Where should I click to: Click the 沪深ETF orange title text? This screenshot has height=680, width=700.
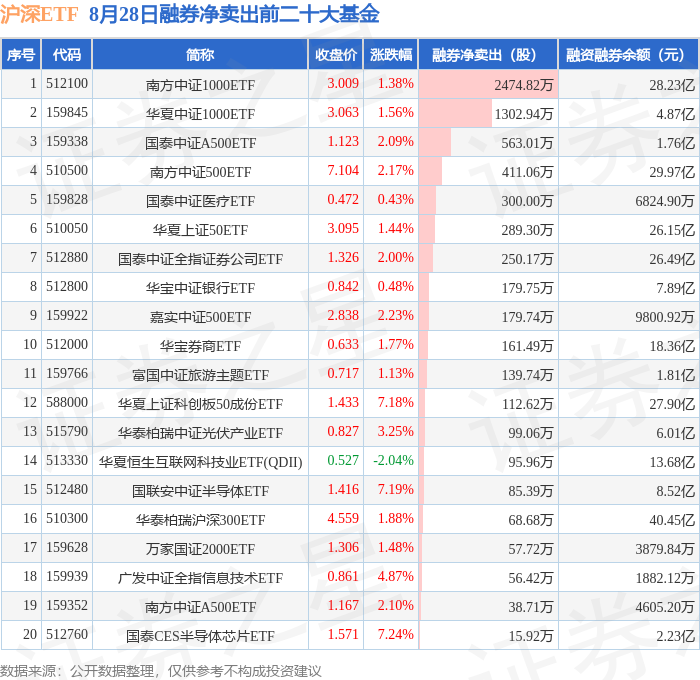pos(39,14)
